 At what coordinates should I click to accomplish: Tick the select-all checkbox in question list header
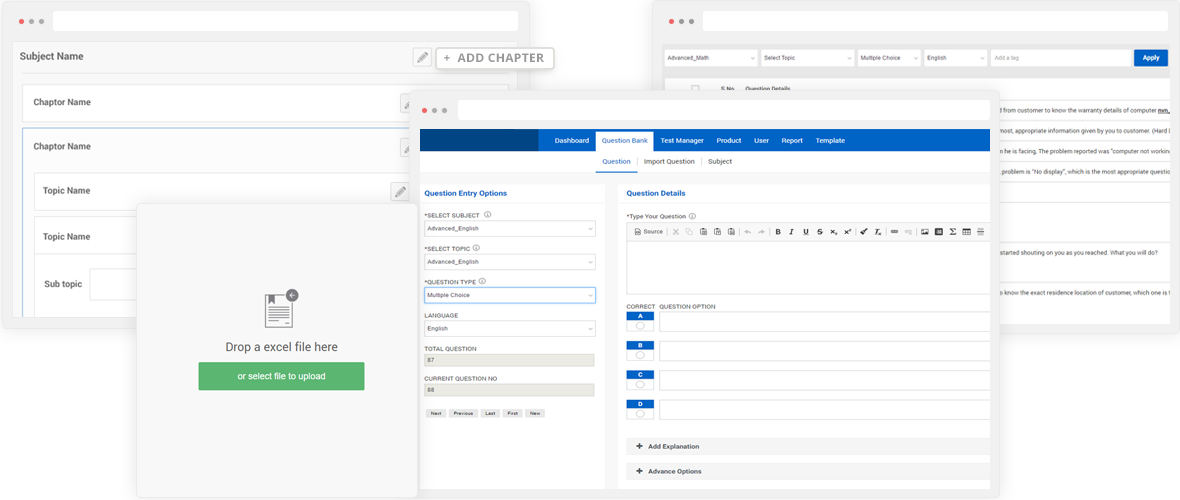click(x=695, y=89)
